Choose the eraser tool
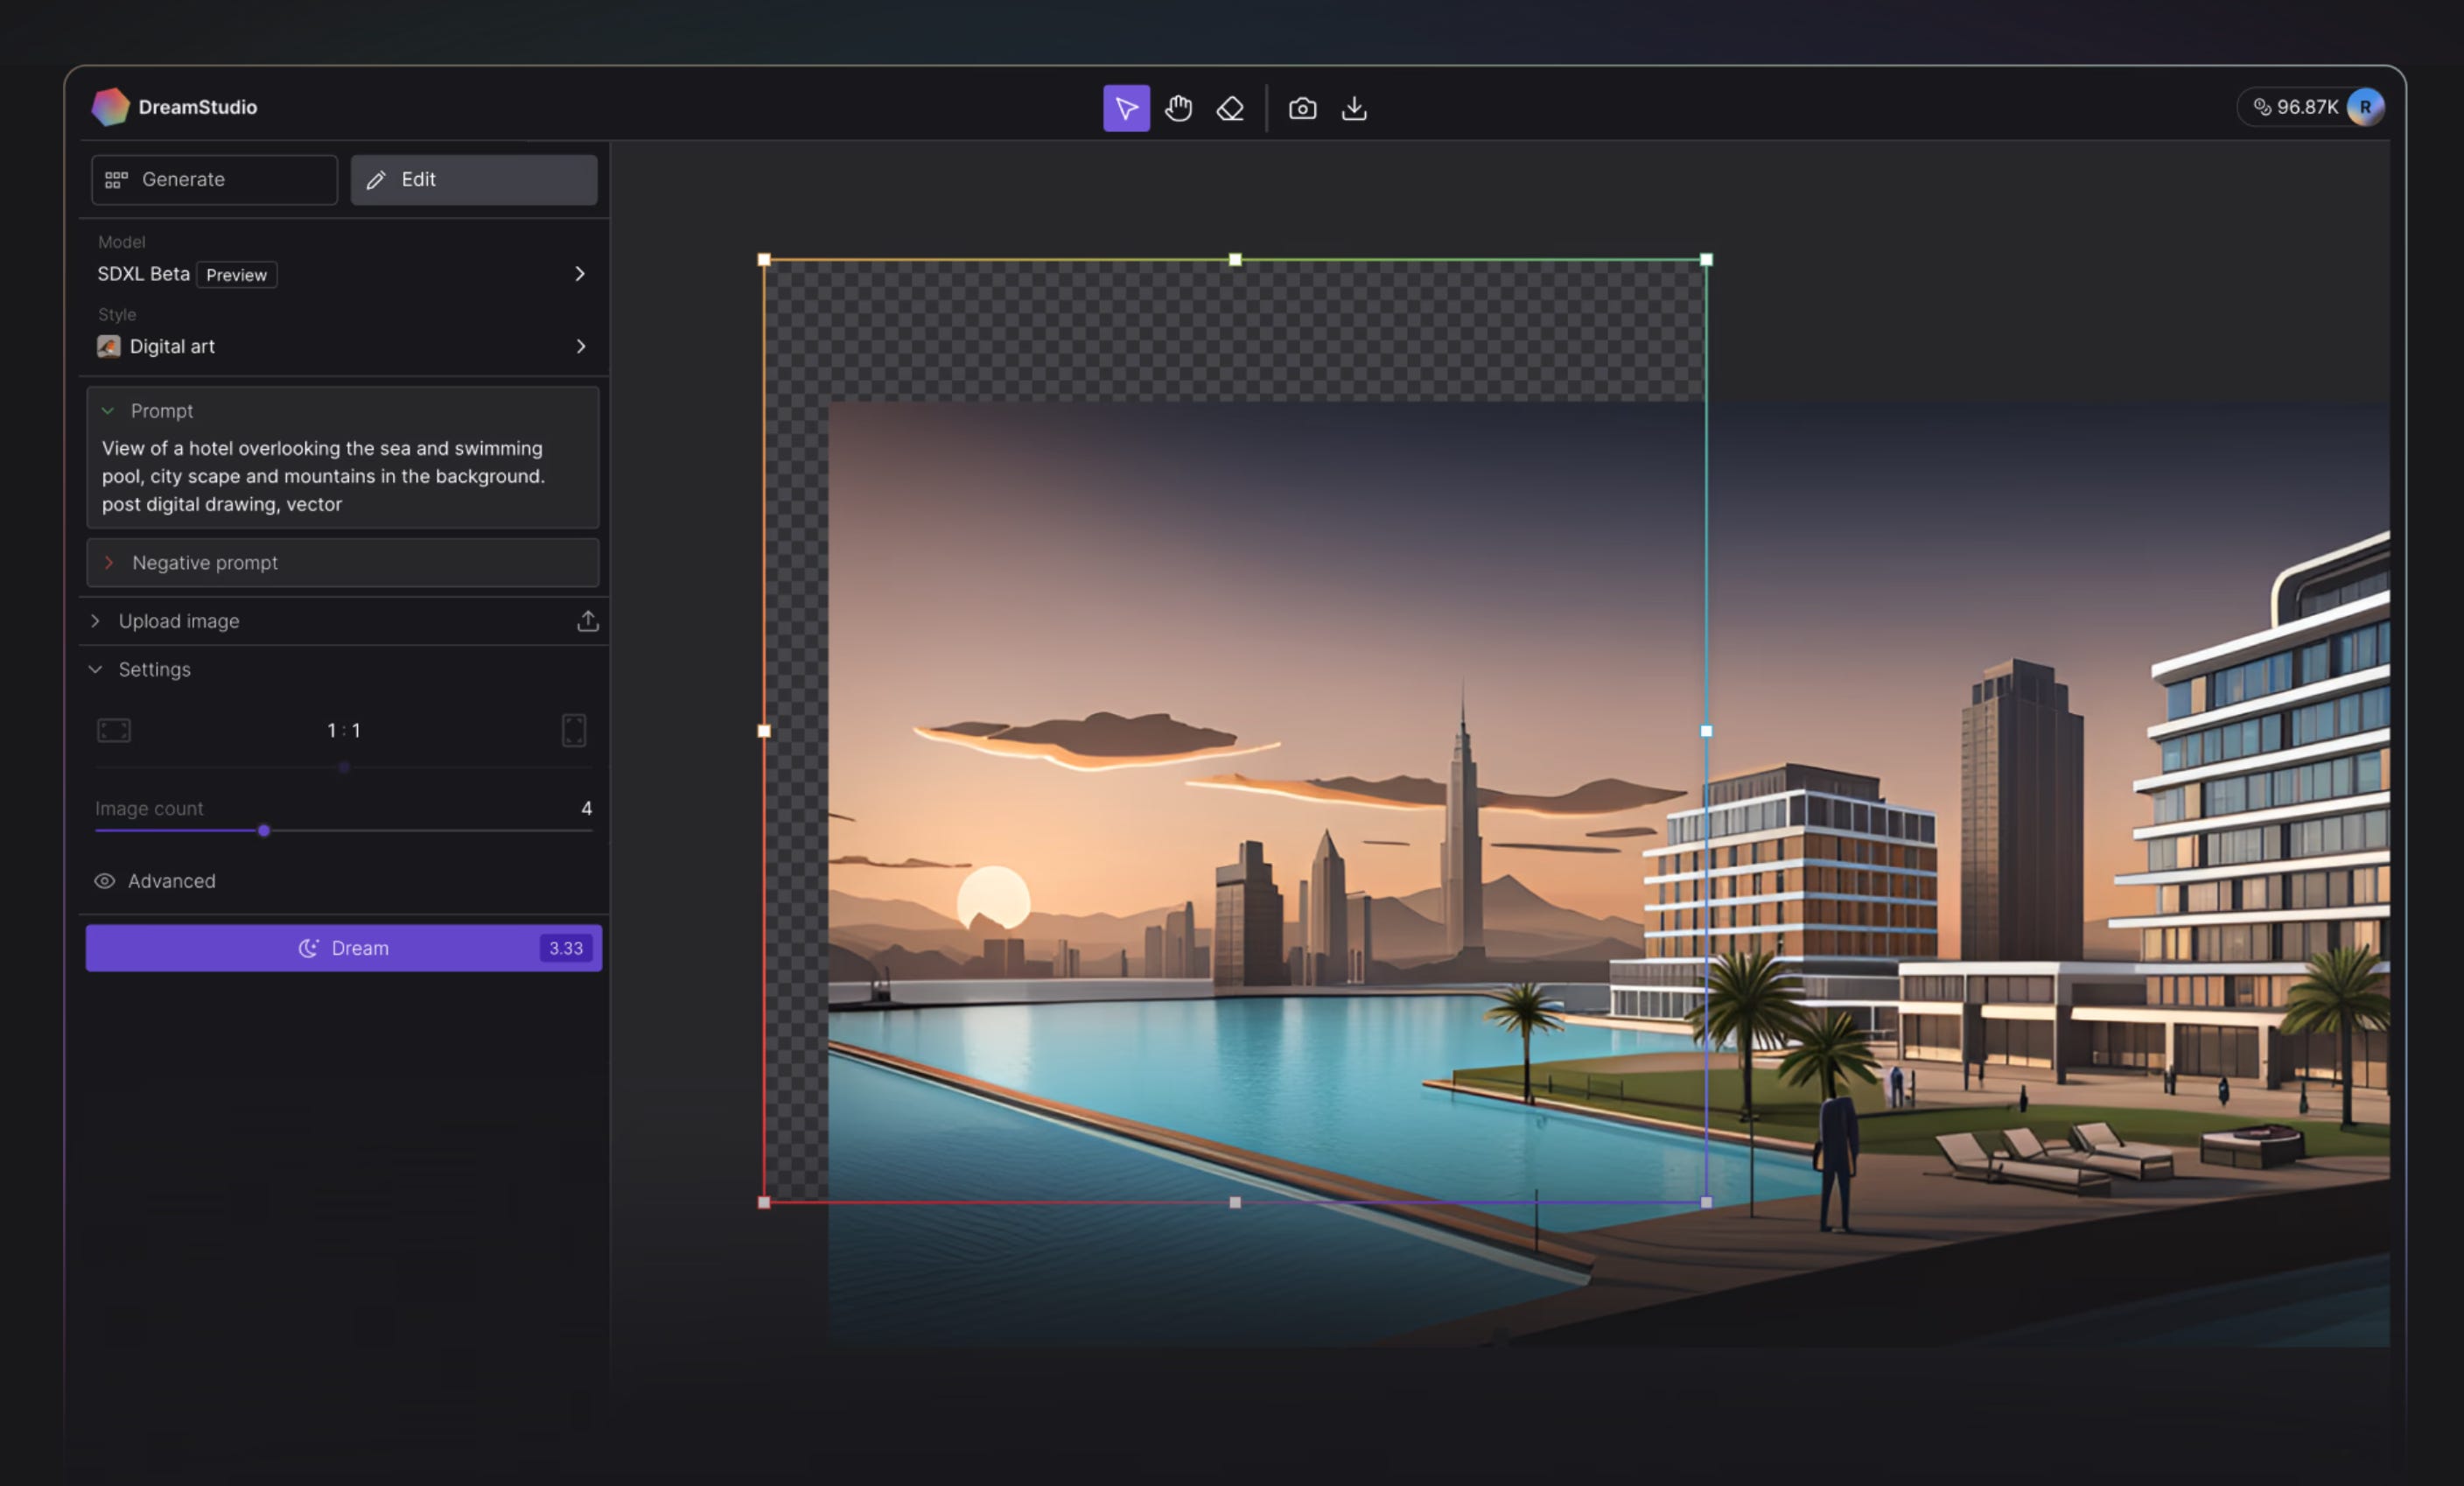This screenshot has height=1486, width=2464. pos(1230,108)
